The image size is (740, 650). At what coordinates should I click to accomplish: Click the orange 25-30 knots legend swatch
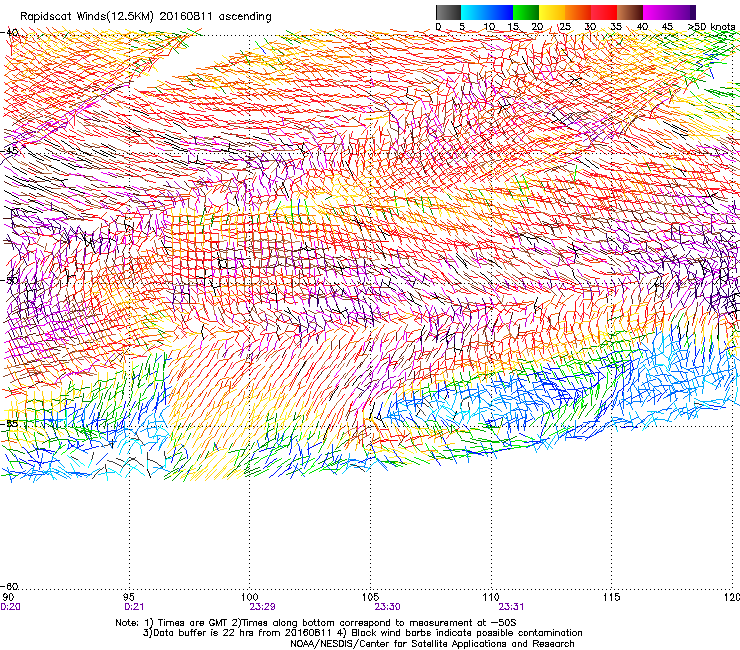pos(578,12)
